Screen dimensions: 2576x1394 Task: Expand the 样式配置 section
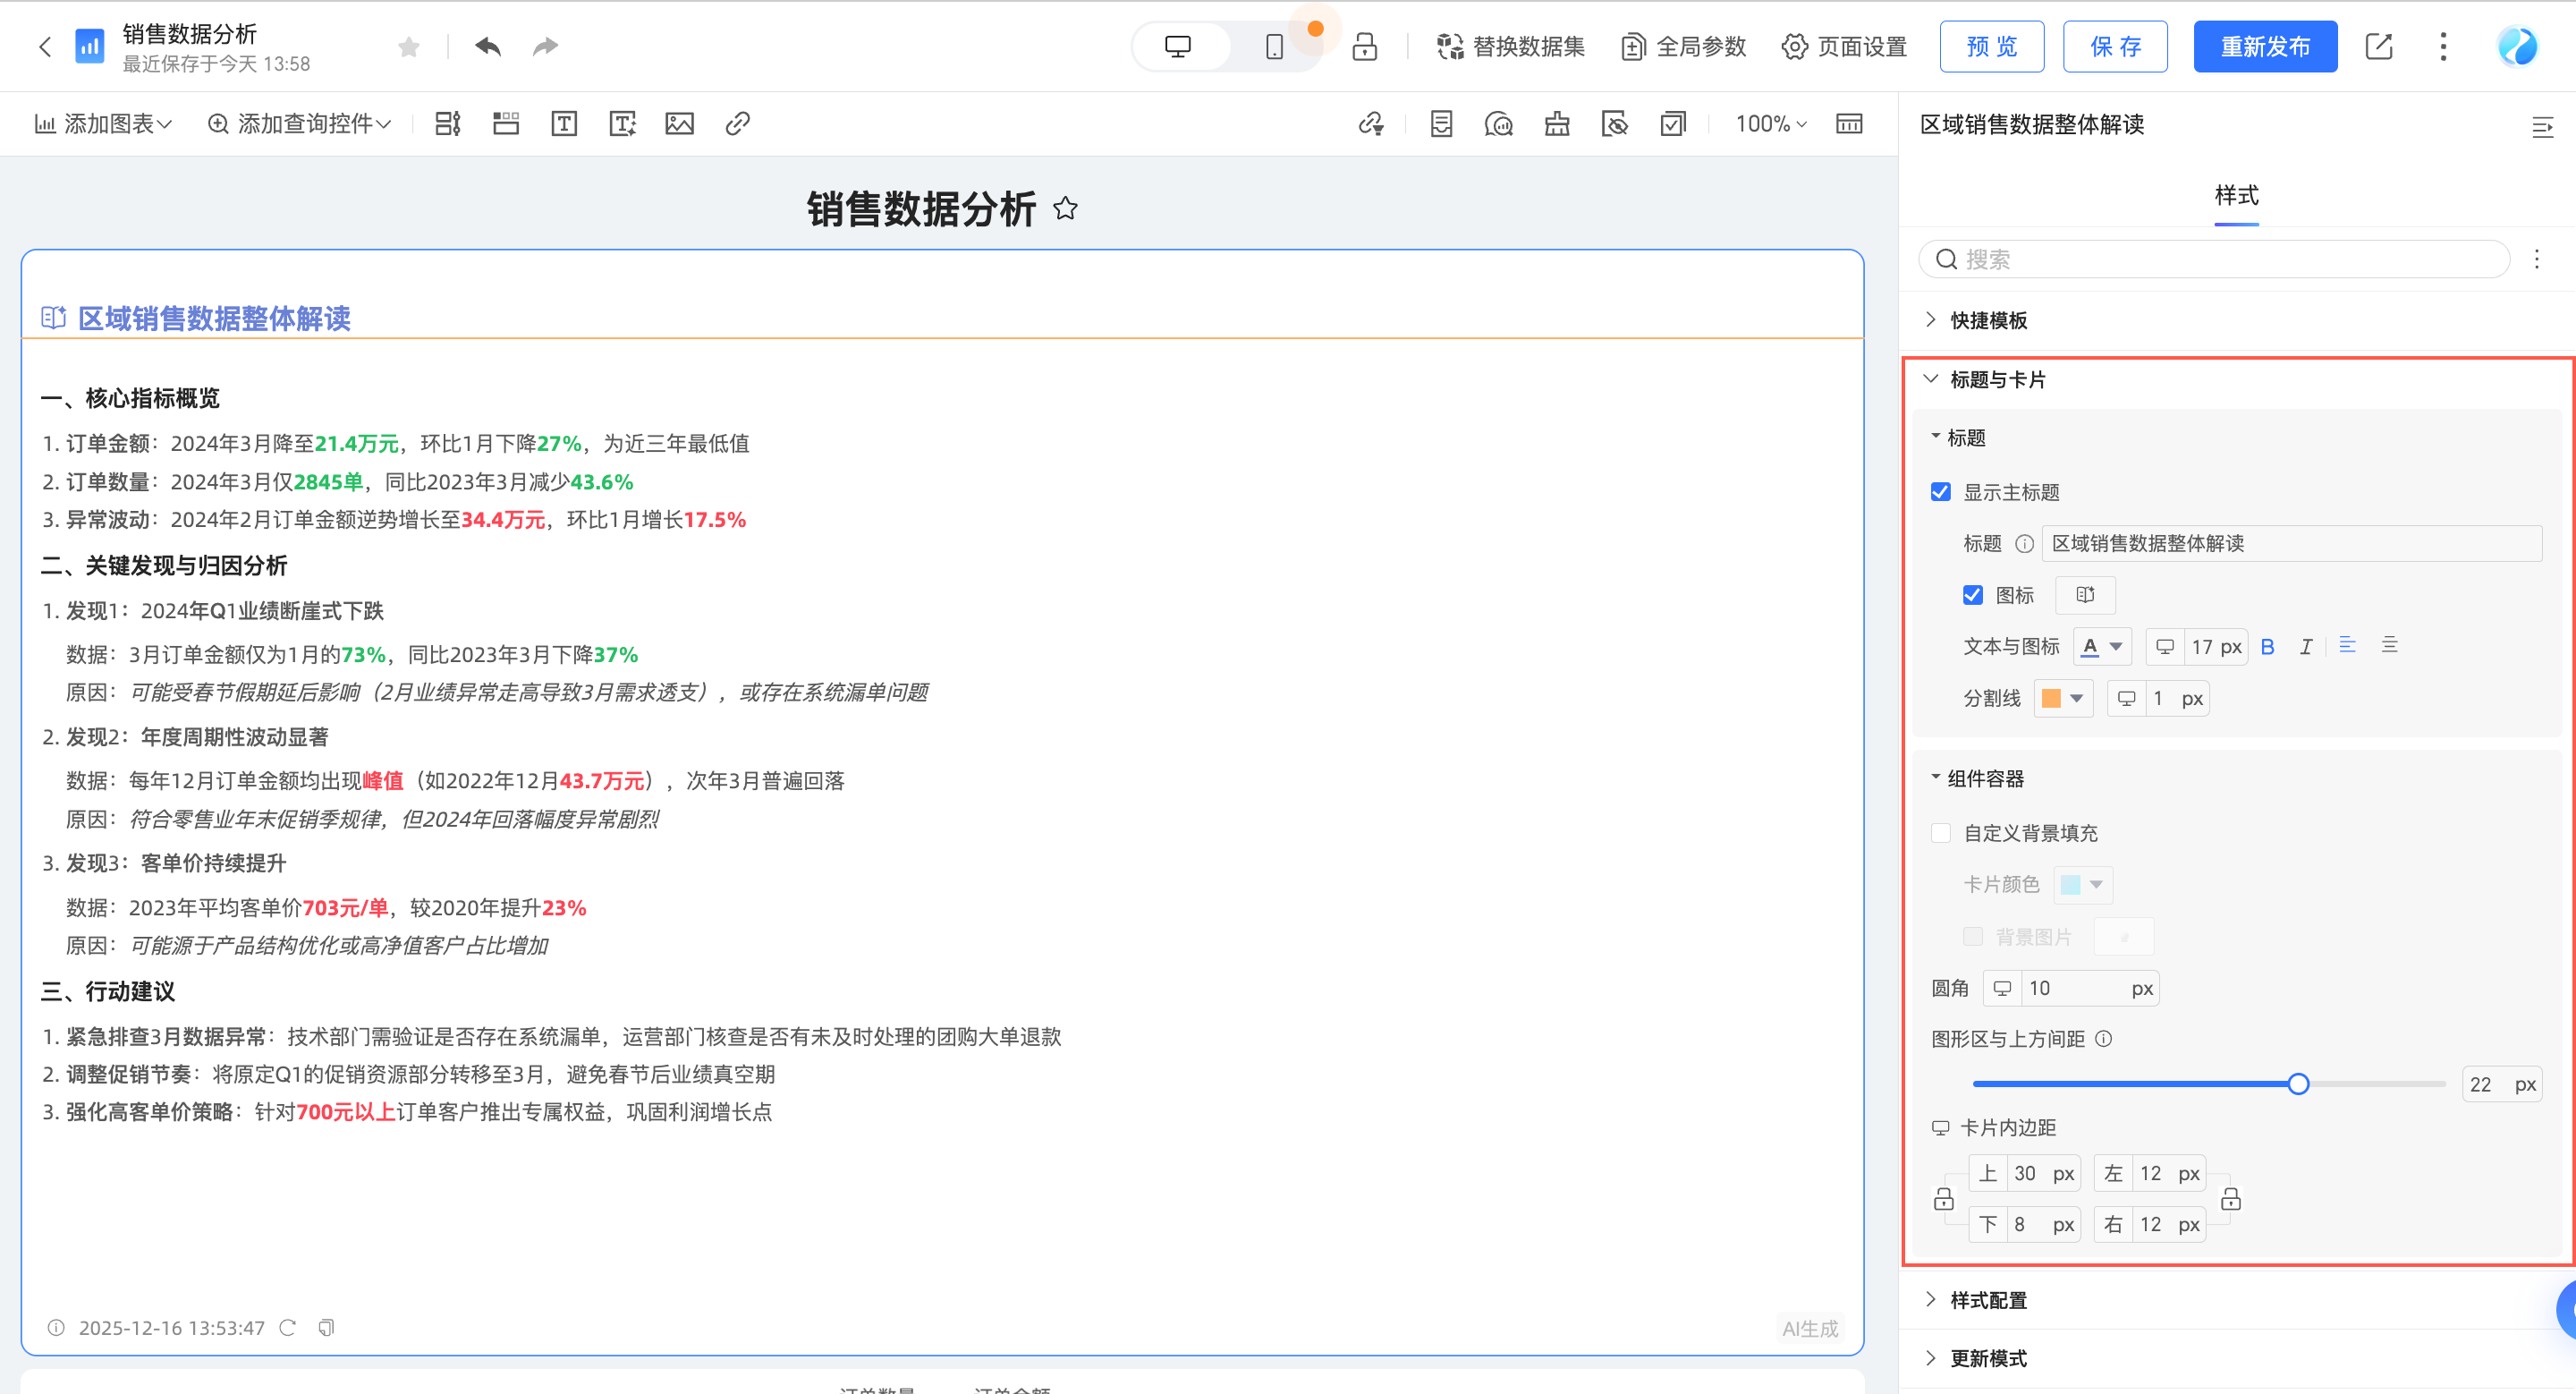(x=1987, y=1300)
